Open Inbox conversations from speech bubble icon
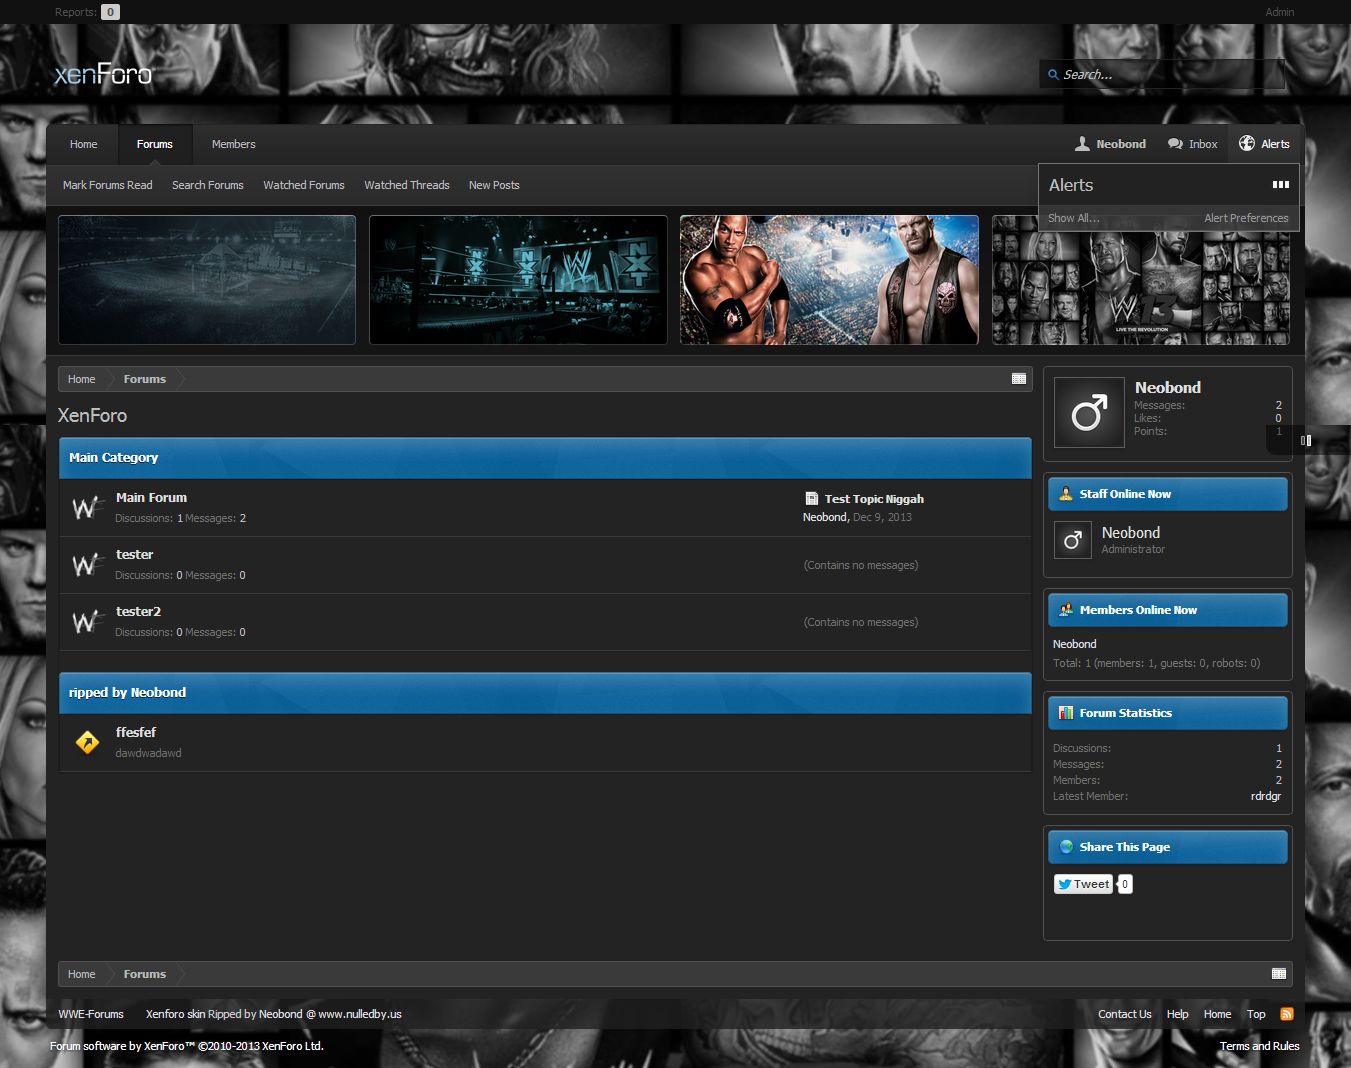Image resolution: width=1351 pixels, height=1068 pixels. (x=1176, y=144)
